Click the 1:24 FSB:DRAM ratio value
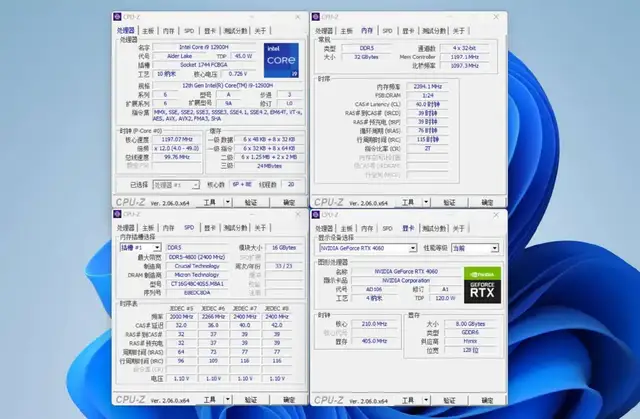 click(x=427, y=95)
